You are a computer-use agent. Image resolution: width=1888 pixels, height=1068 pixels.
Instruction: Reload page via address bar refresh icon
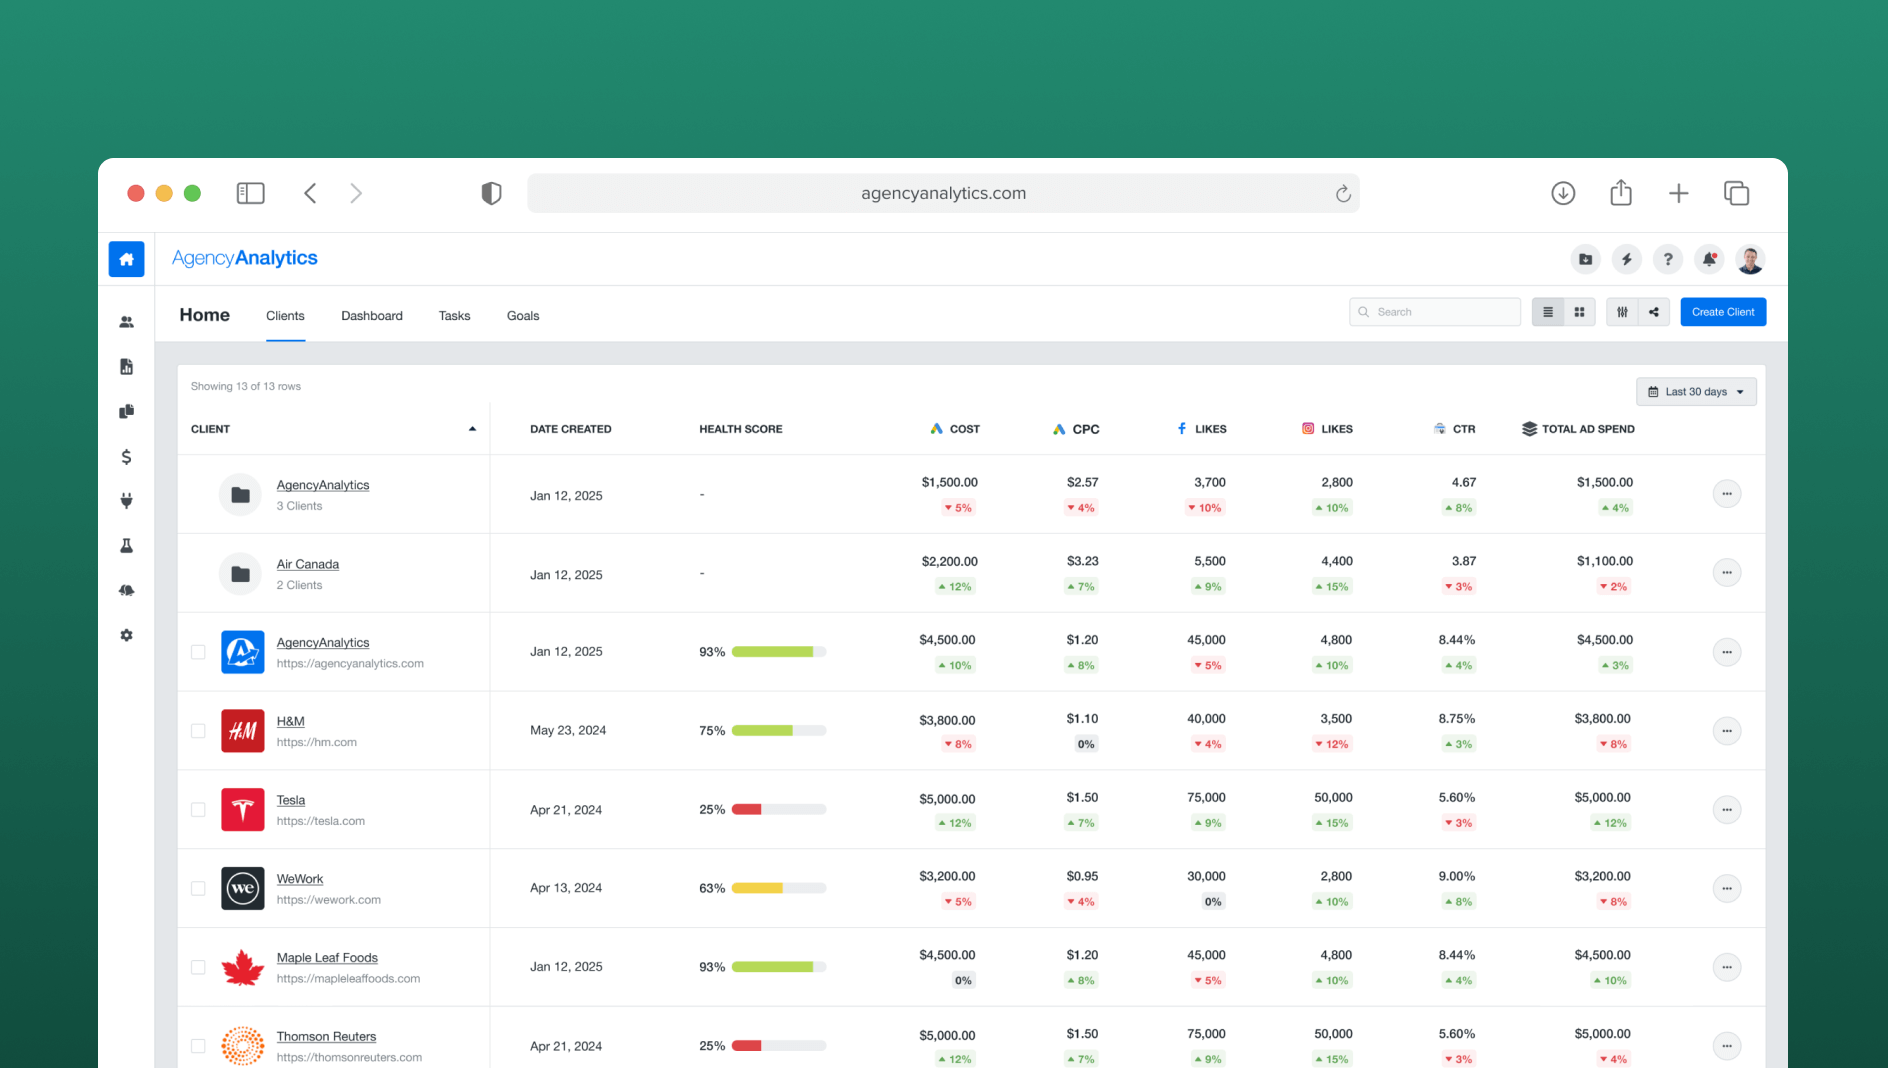coord(1343,194)
